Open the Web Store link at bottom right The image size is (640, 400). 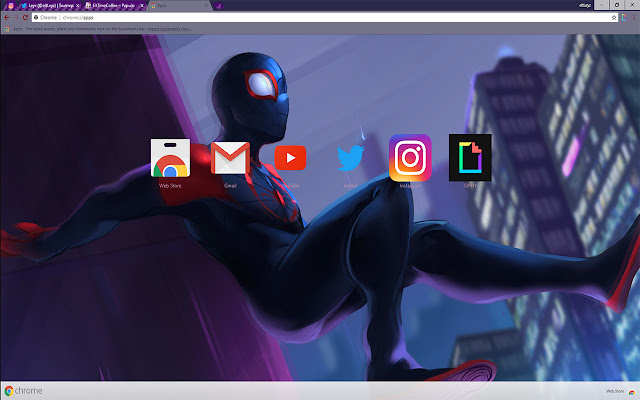[620, 391]
